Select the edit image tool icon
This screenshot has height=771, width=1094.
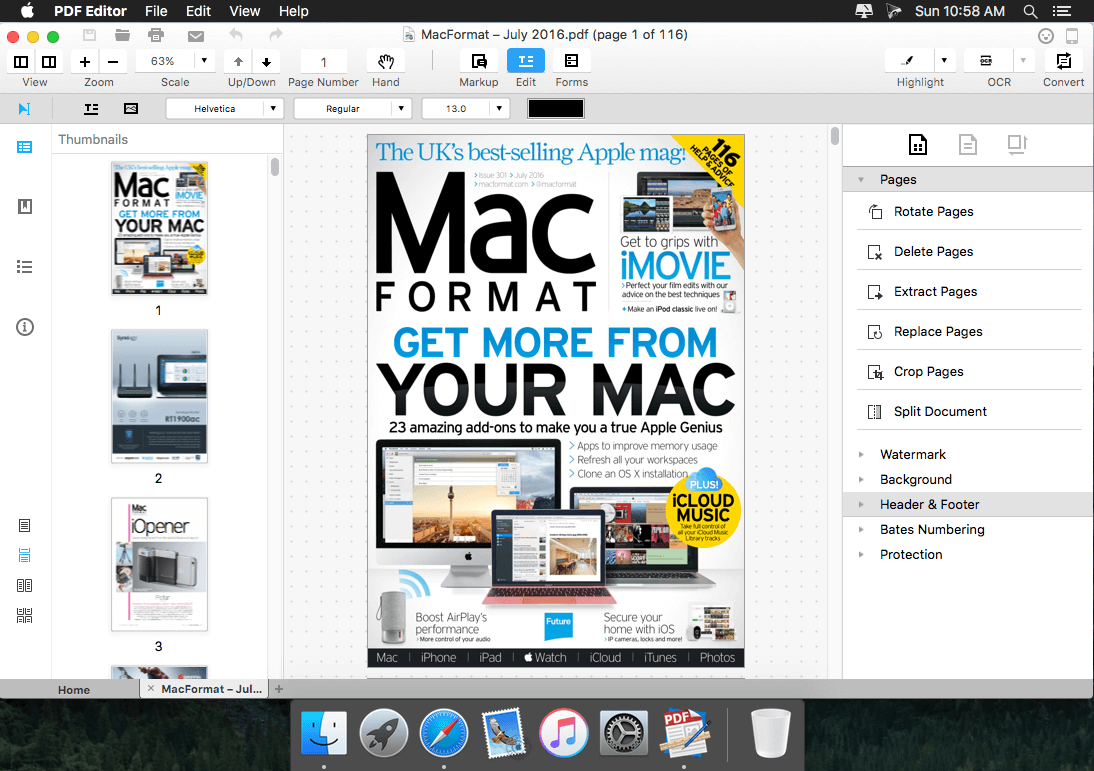[130, 109]
